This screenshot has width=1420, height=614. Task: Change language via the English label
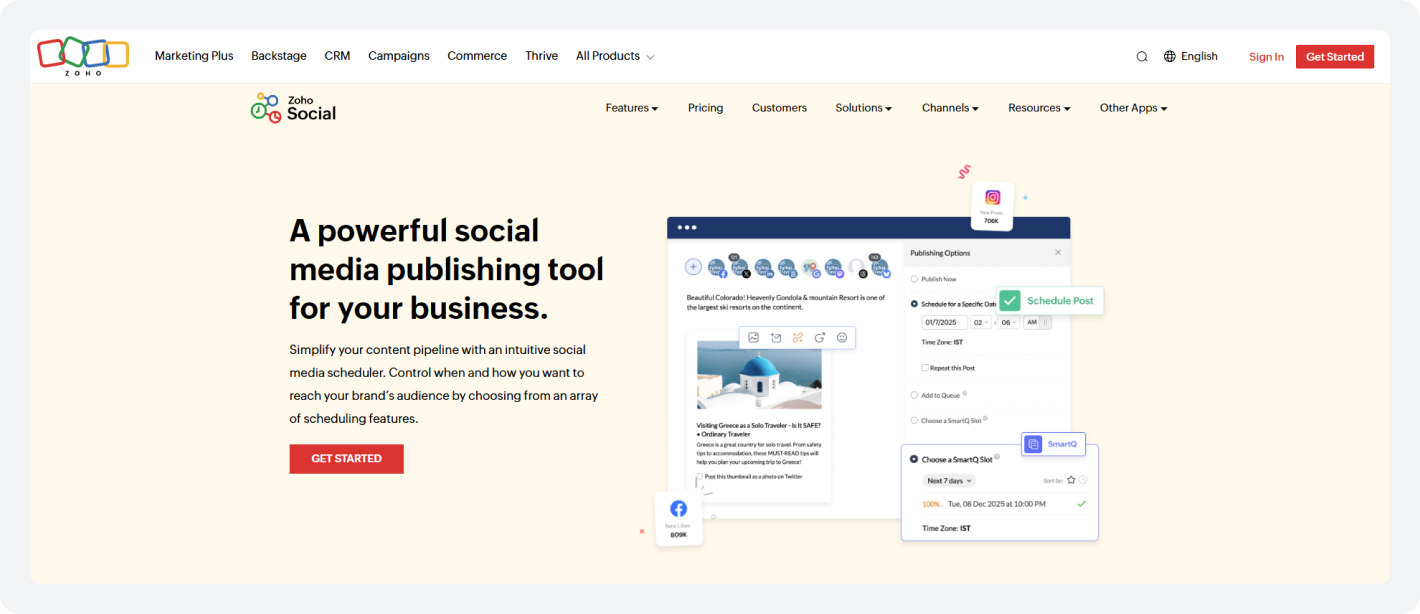click(x=1199, y=56)
